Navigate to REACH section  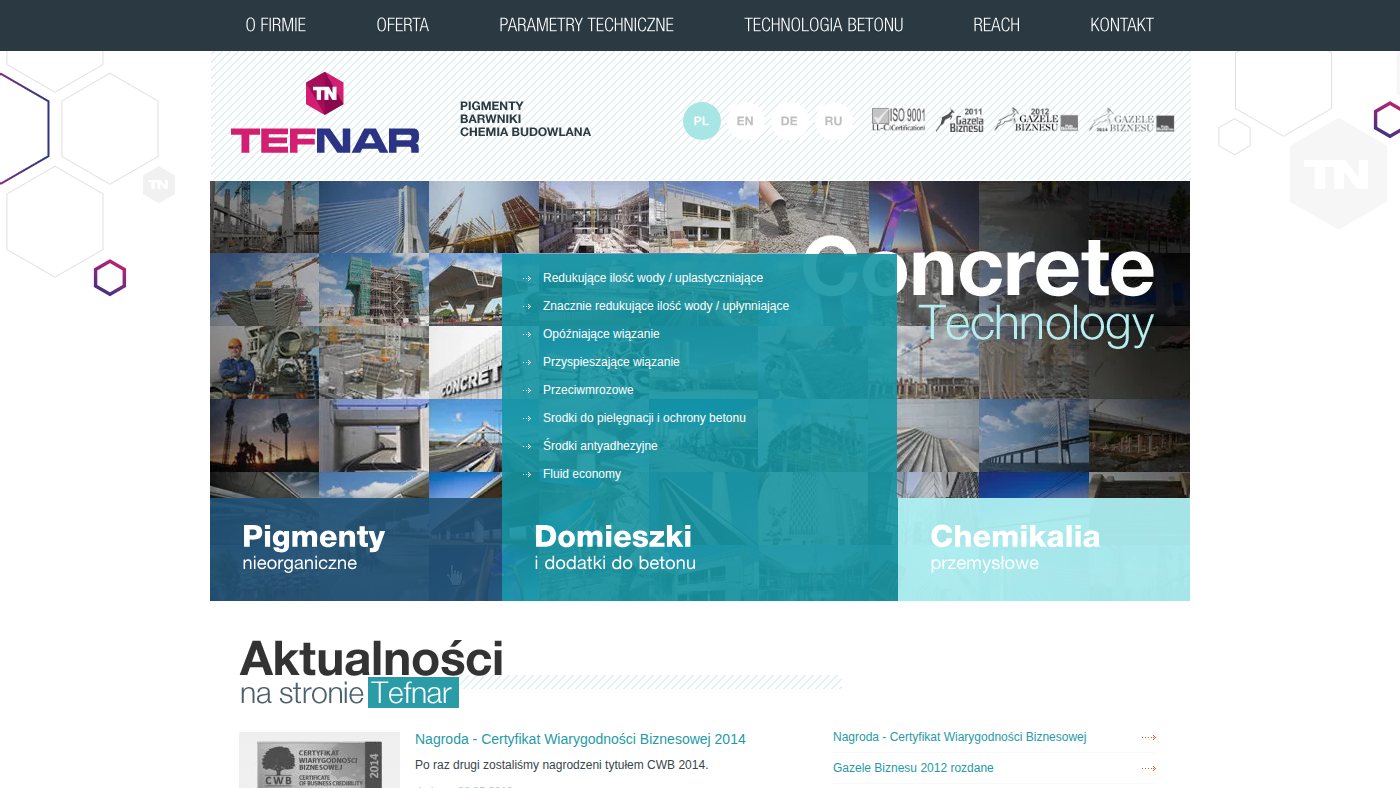click(x=997, y=25)
